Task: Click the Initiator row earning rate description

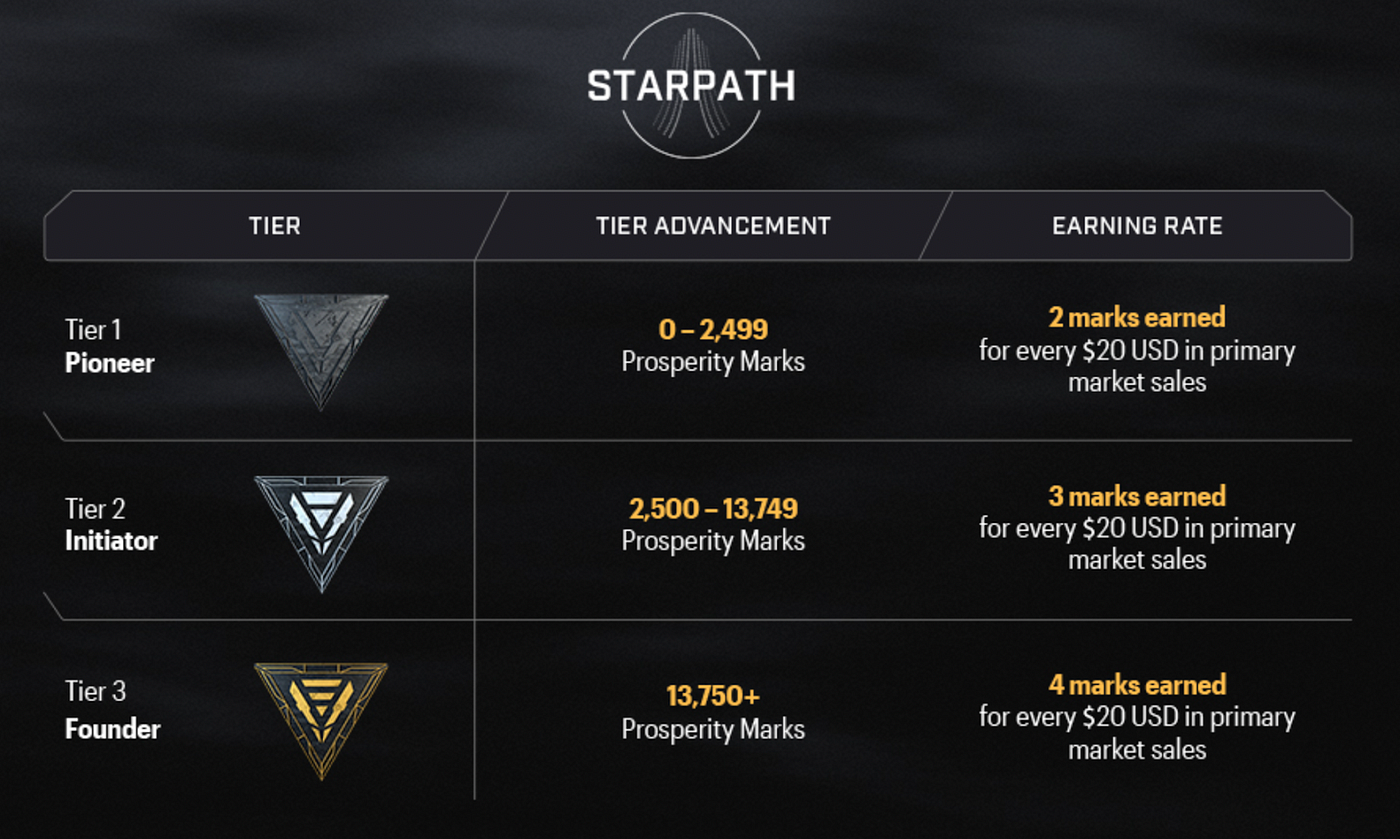Action: click(x=1137, y=544)
